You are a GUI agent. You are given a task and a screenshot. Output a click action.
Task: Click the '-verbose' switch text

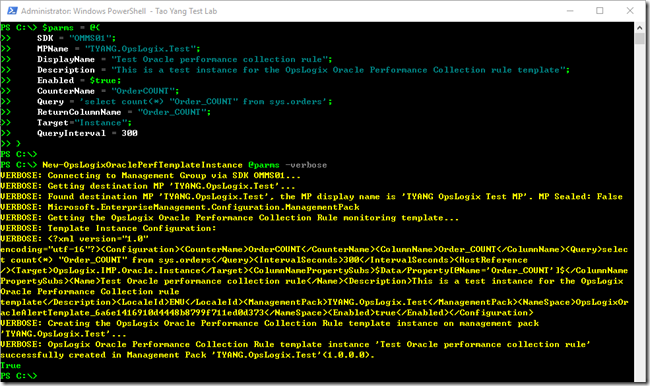[306, 165]
